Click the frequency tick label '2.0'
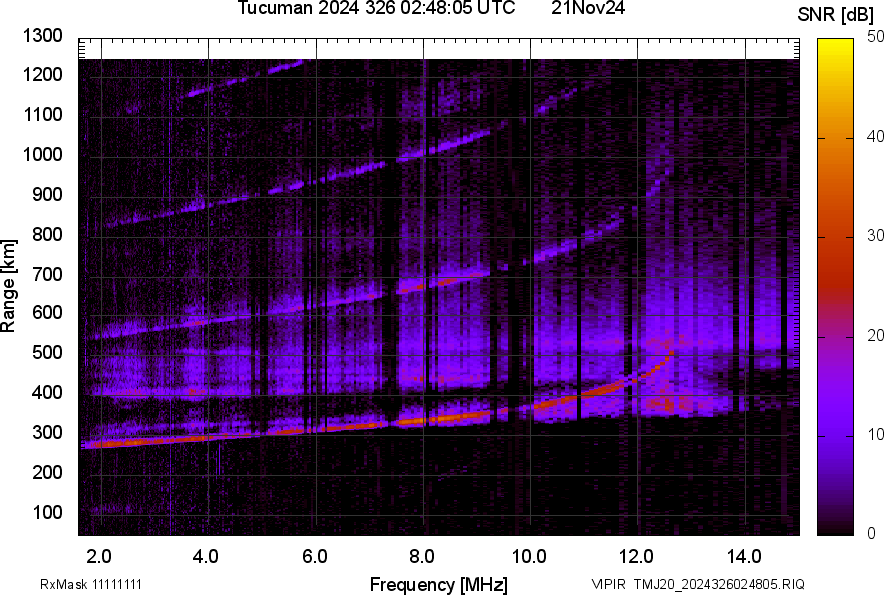Viewport: 884px width, 595px height. (99, 557)
